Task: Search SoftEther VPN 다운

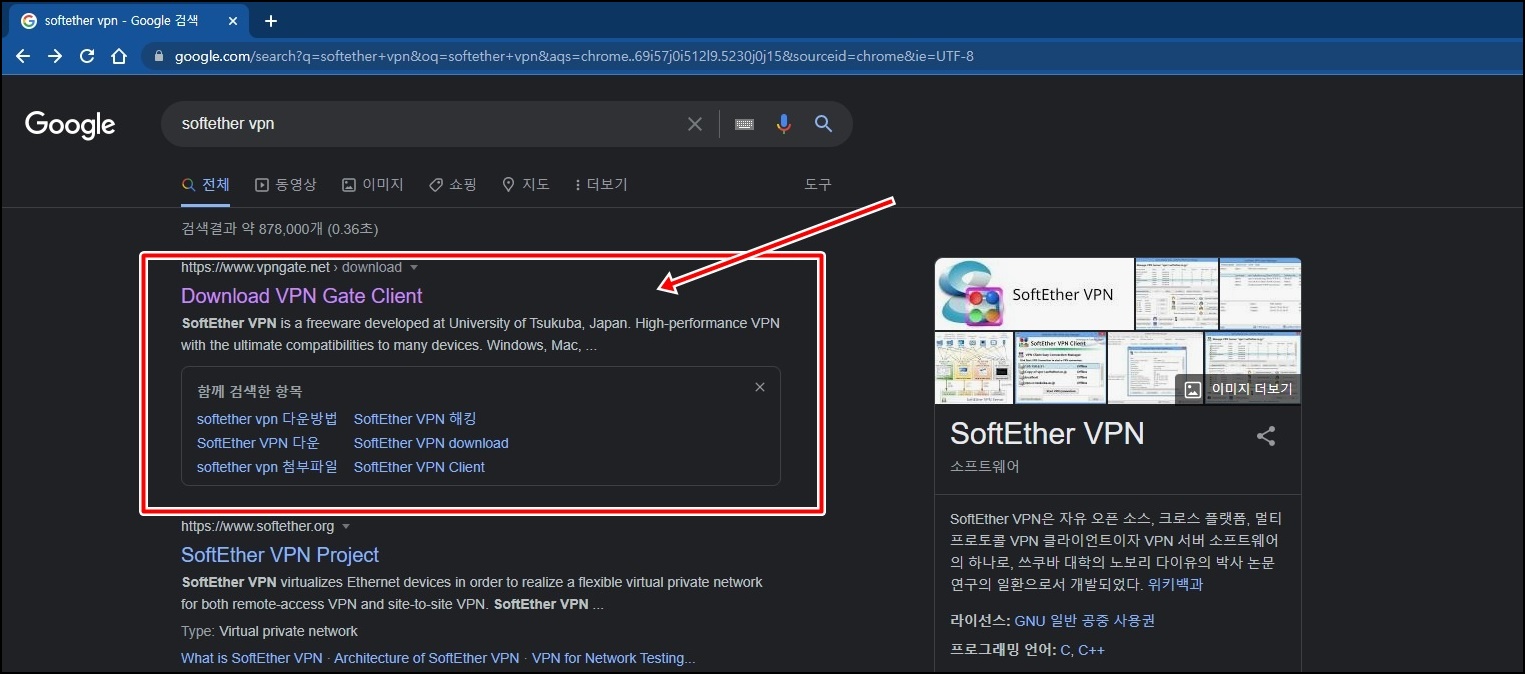Action: (x=258, y=443)
